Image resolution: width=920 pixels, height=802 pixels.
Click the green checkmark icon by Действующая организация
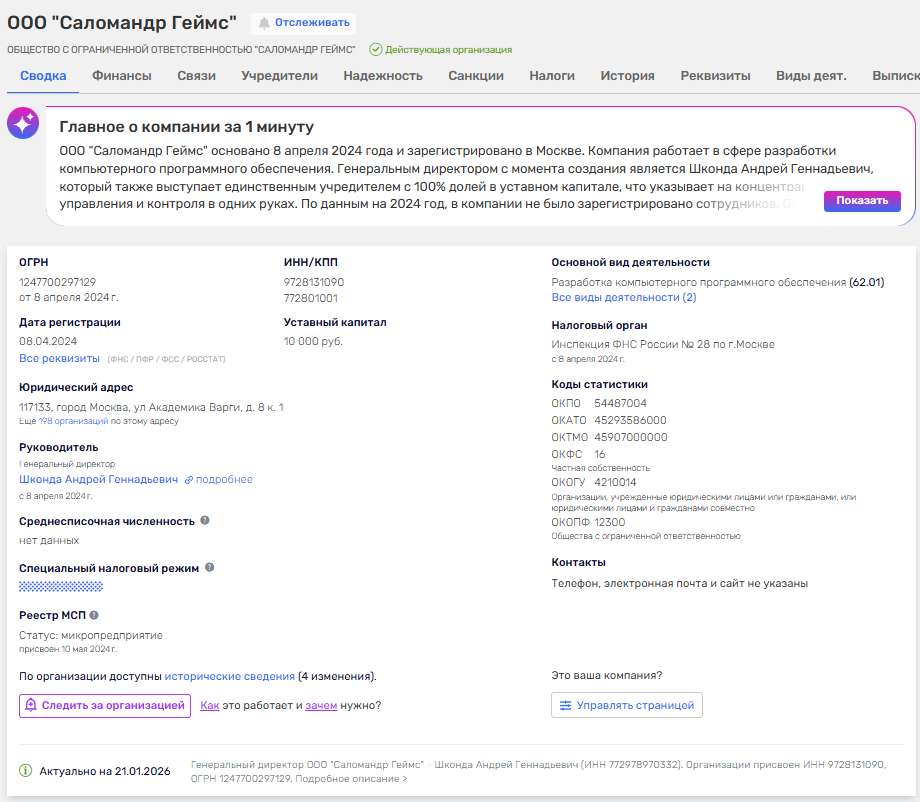[376, 49]
